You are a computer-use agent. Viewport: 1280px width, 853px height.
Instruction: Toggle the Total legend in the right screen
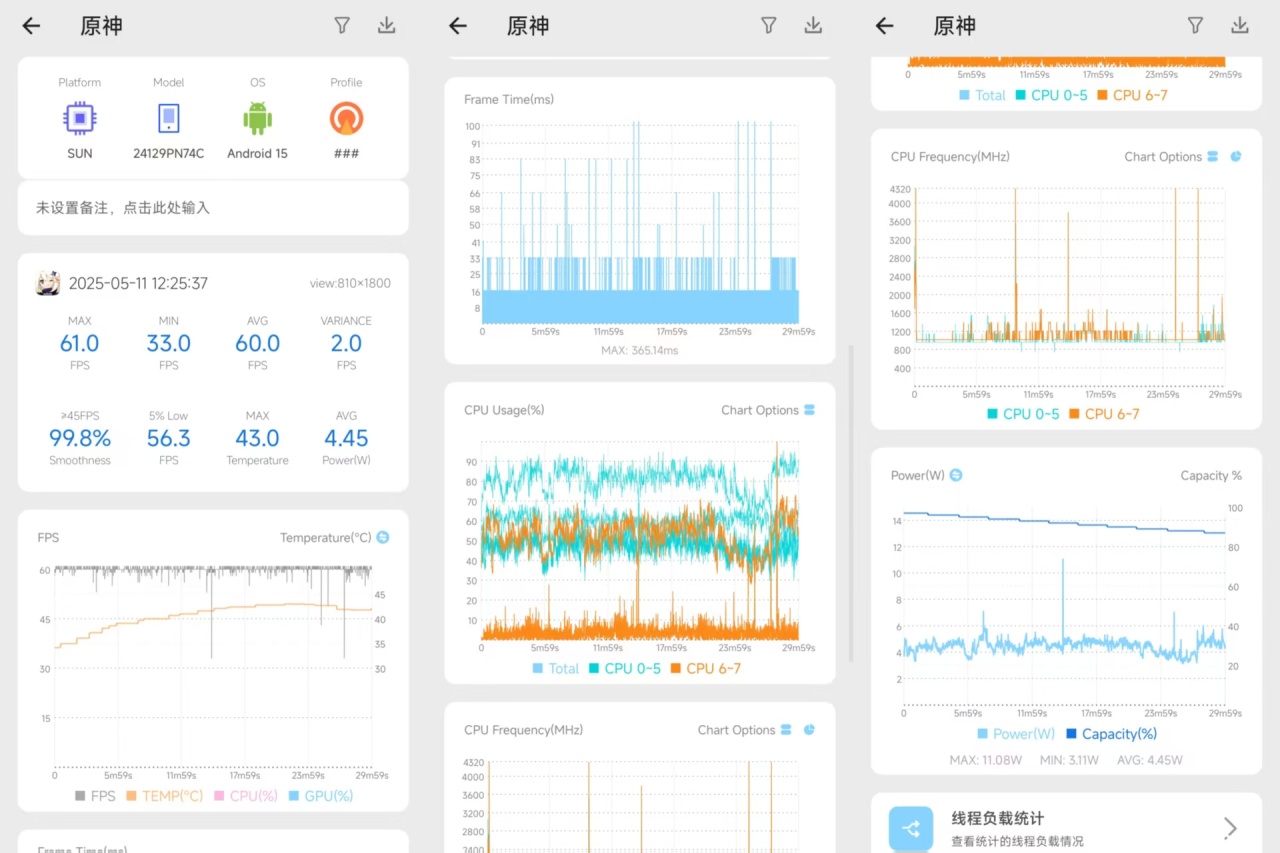coord(982,95)
